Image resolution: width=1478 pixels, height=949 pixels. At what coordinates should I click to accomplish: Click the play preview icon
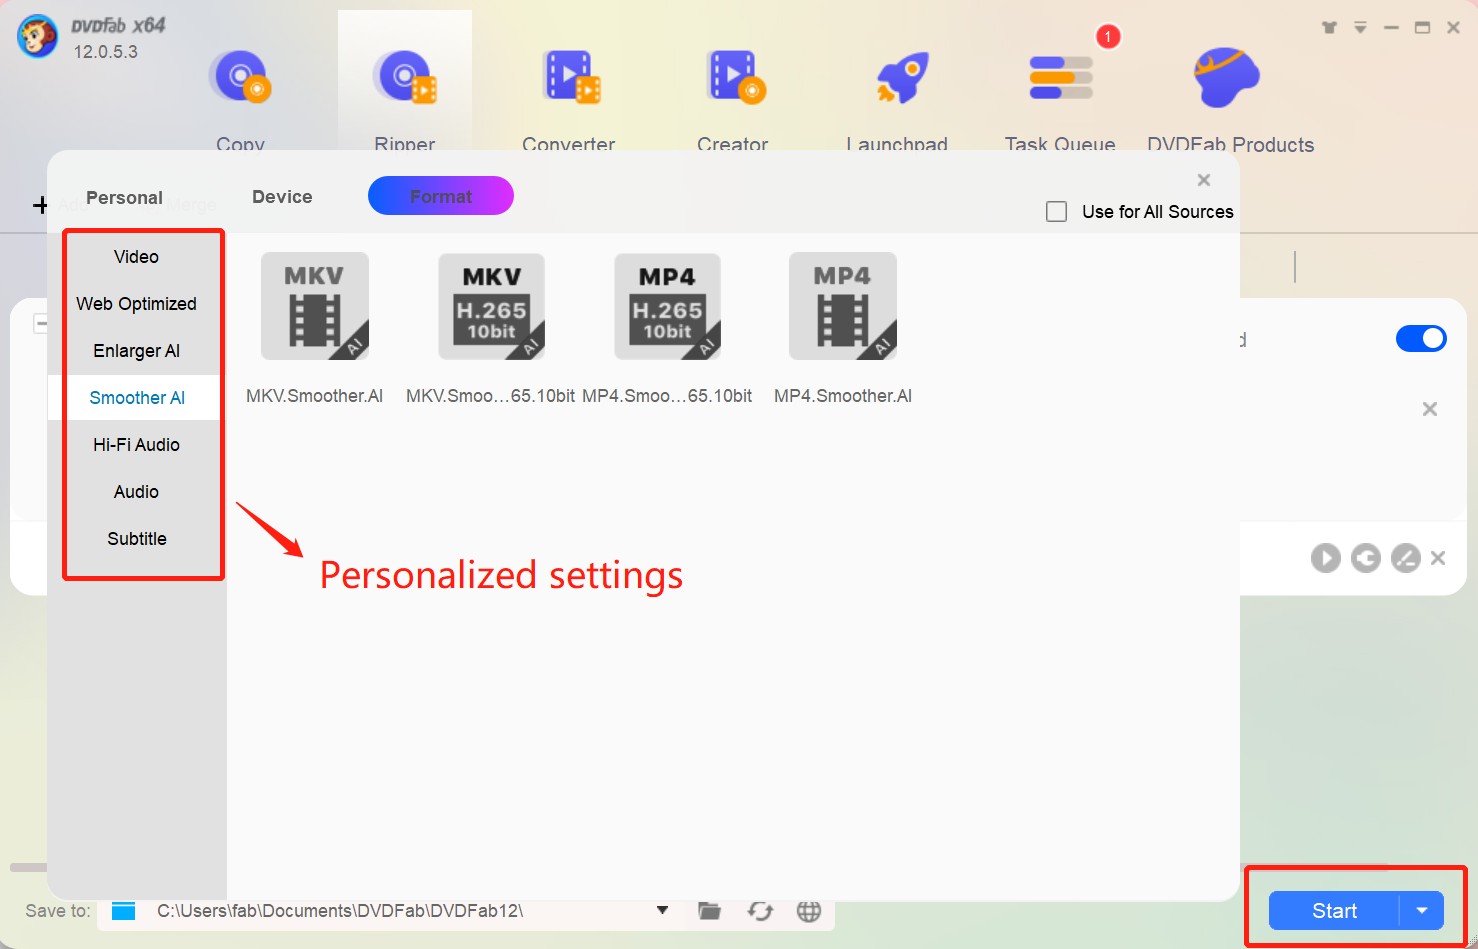(1326, 558)
